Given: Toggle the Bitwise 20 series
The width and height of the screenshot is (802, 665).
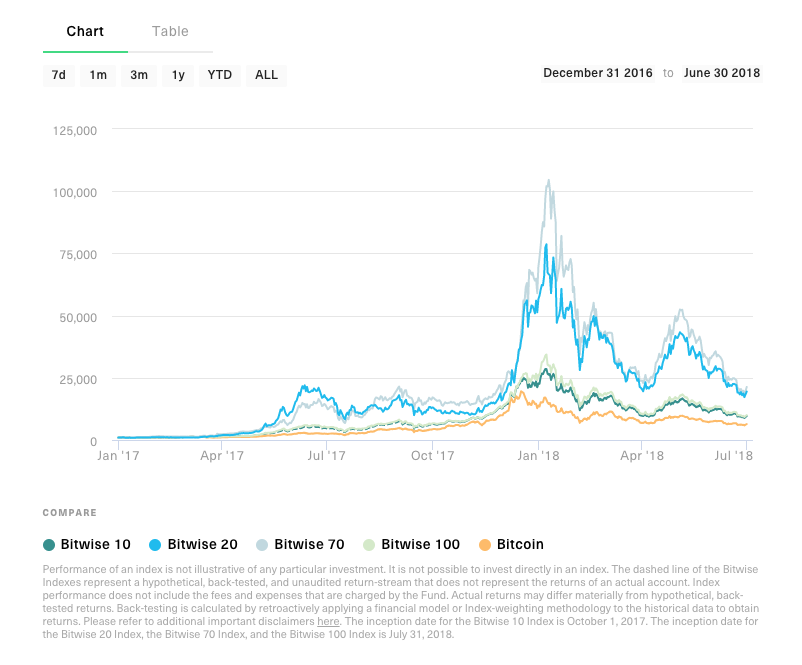Looking at the screenshot, I should (203, 544).
